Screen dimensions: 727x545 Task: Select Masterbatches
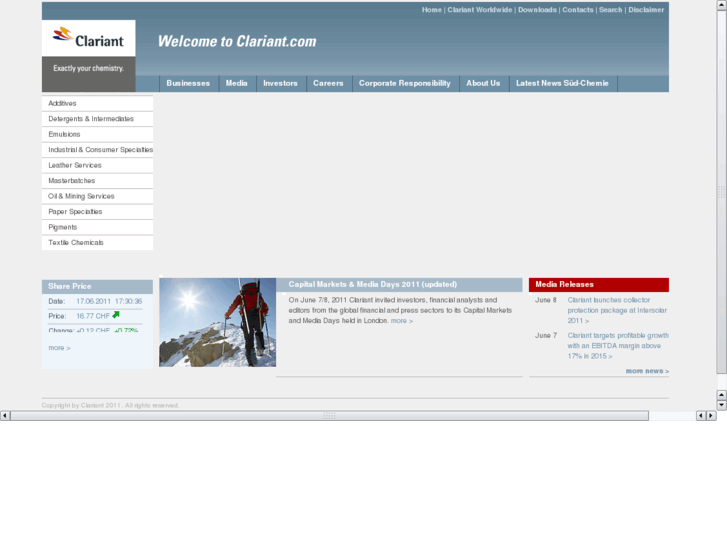[x=97, y=180]
